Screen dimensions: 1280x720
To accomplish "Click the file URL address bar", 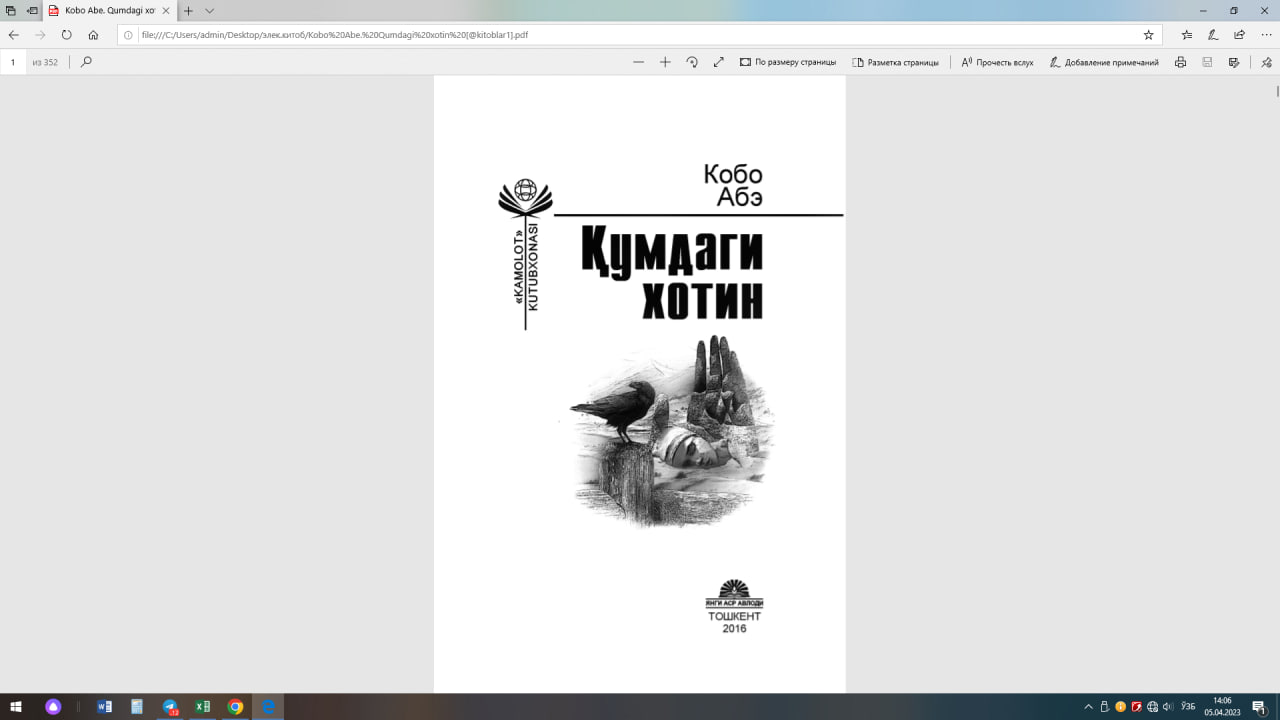I will [640, 34].
